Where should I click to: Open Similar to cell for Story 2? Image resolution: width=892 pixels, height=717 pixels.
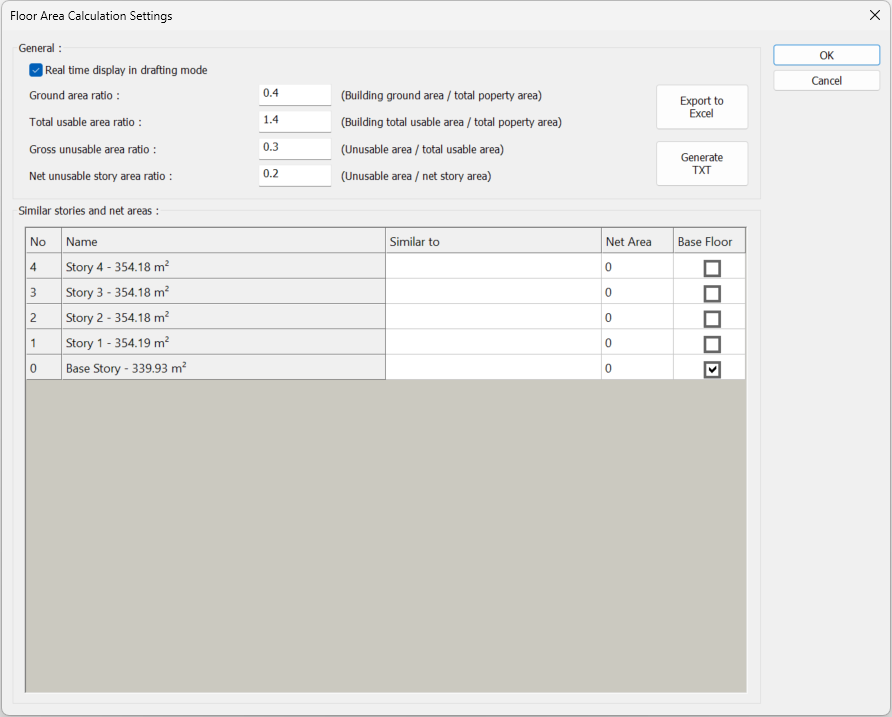pyautogui.click(x=492, y=318)
